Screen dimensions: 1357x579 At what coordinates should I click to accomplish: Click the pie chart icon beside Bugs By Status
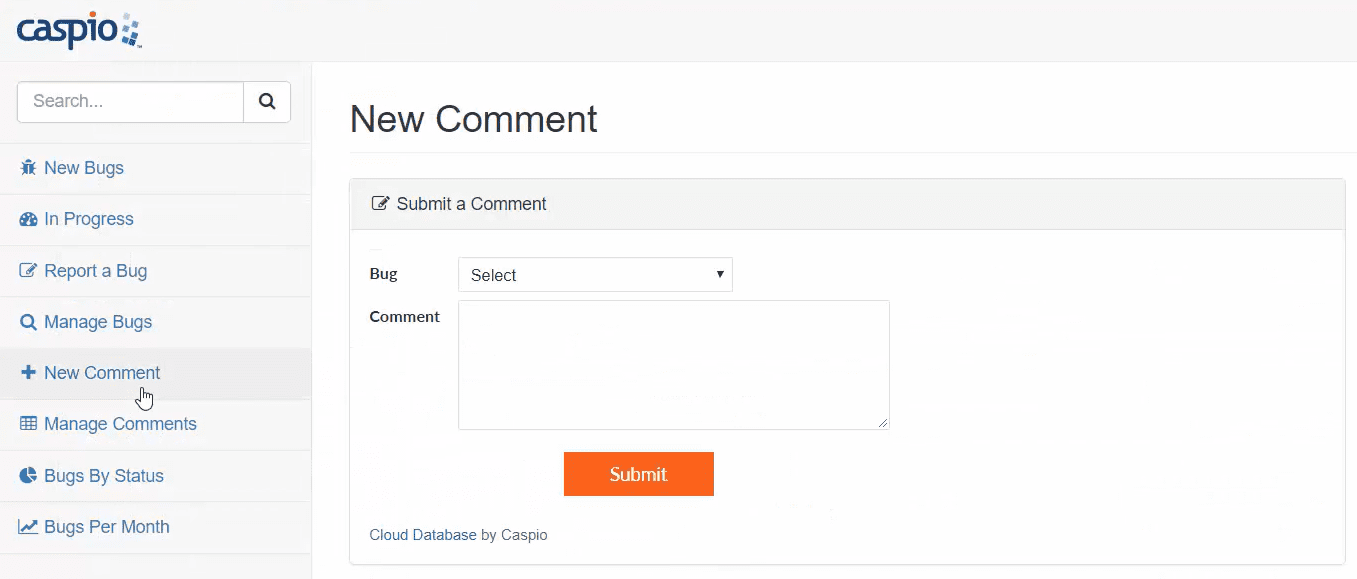[28, 476]
